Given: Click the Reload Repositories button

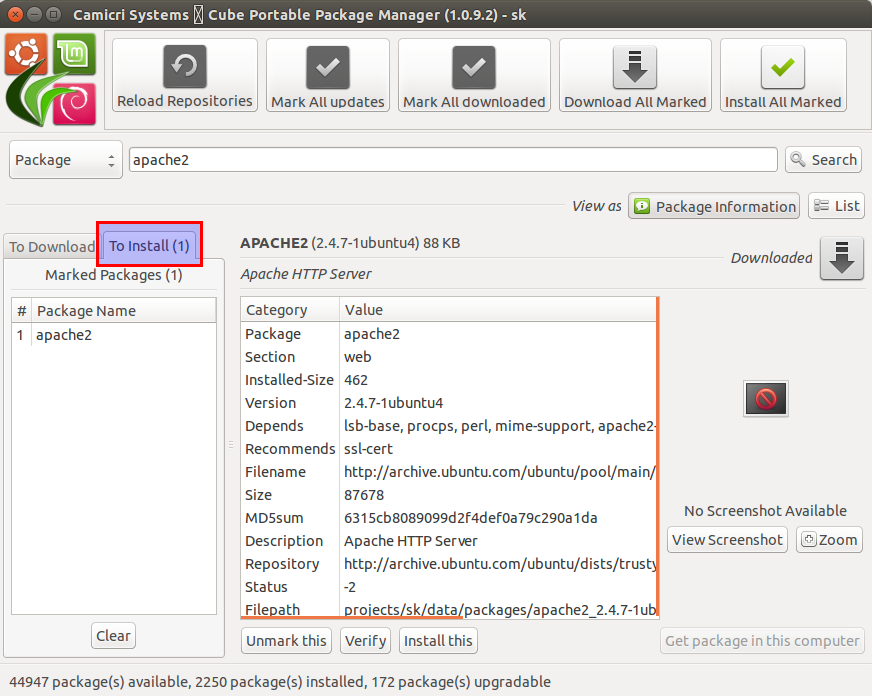Looking at the screenshot, I should point(185,75).
